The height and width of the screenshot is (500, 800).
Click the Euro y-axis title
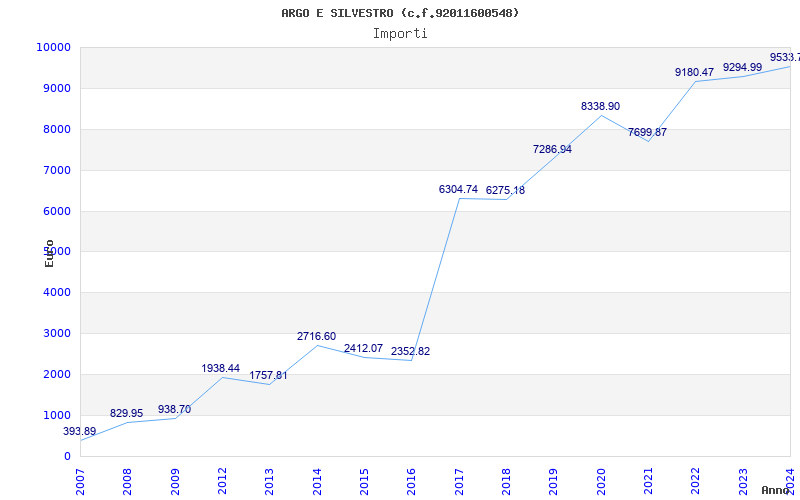pyautogui.click(x=49, y=252)
